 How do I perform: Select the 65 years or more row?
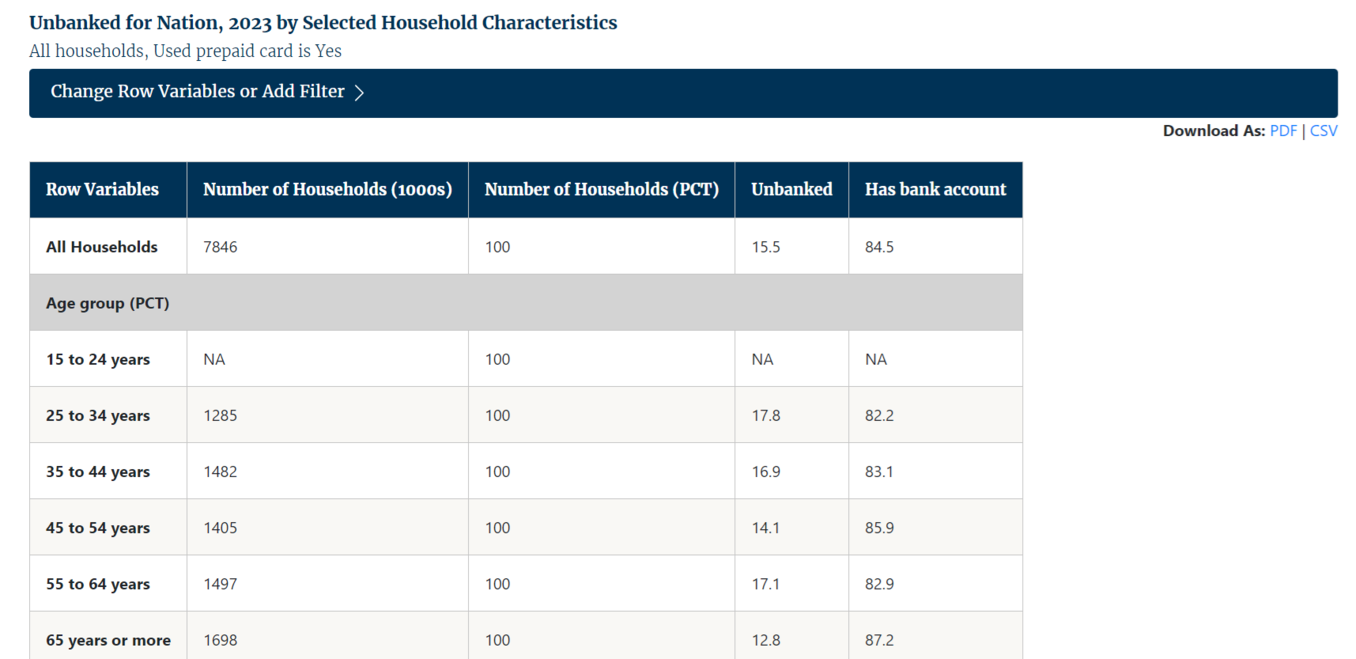click(108, 640)
